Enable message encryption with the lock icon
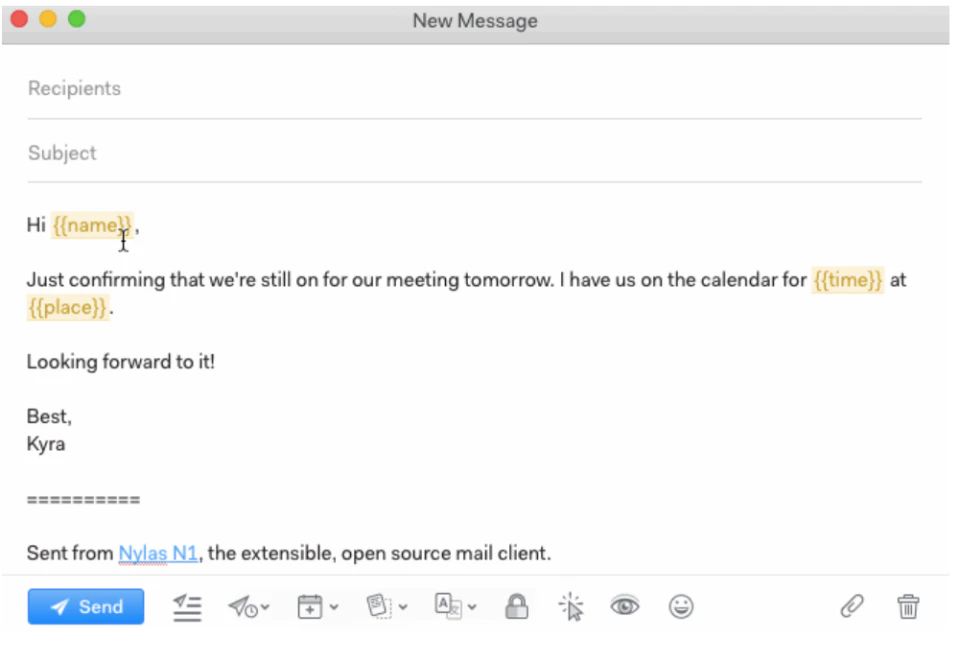Image resolution: width=960 pixels, height=661 pixels. (517, 607)
